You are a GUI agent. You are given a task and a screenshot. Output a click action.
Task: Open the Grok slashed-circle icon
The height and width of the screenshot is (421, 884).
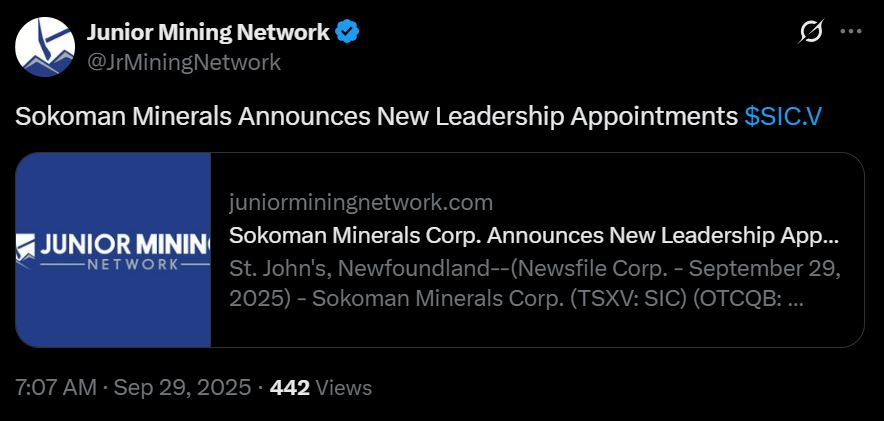pyautogui.click(x=811, y=32)
